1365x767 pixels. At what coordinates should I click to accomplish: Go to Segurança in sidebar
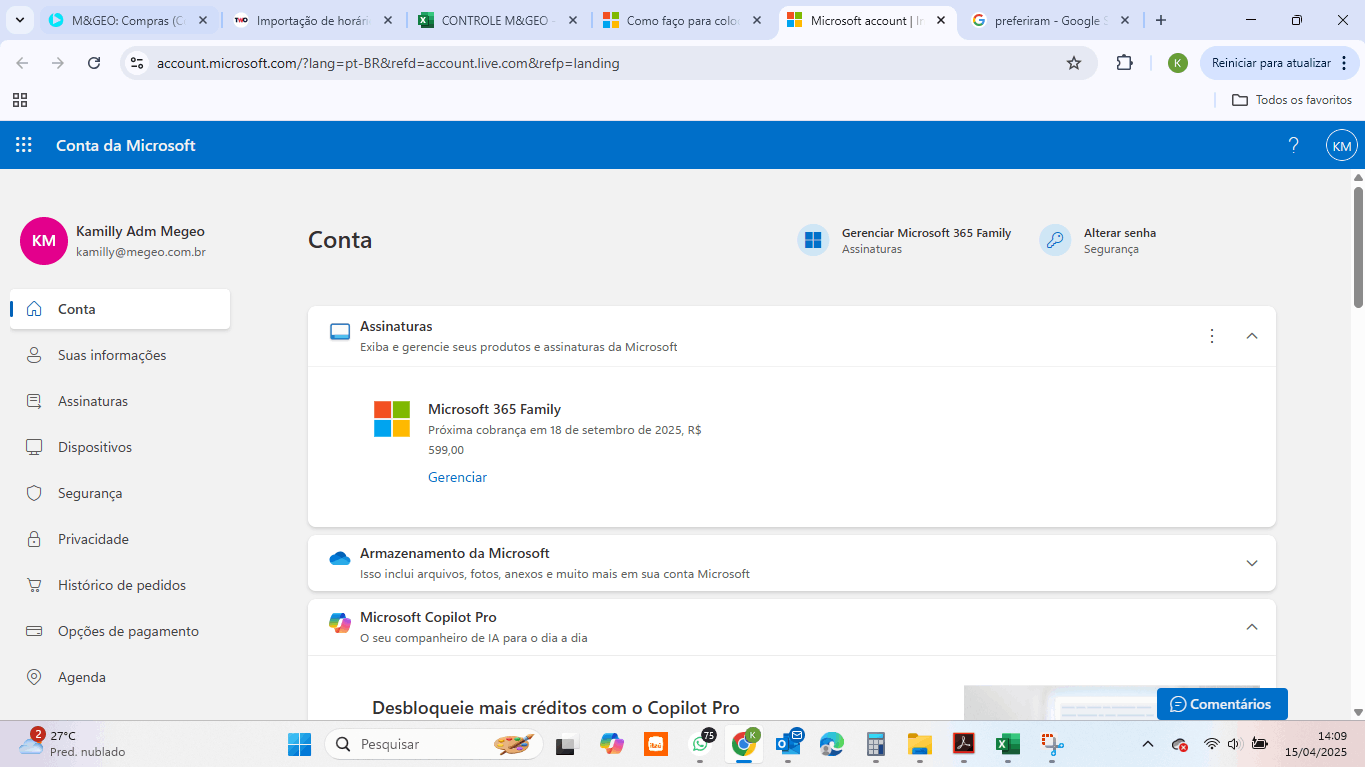coord(90,493)
